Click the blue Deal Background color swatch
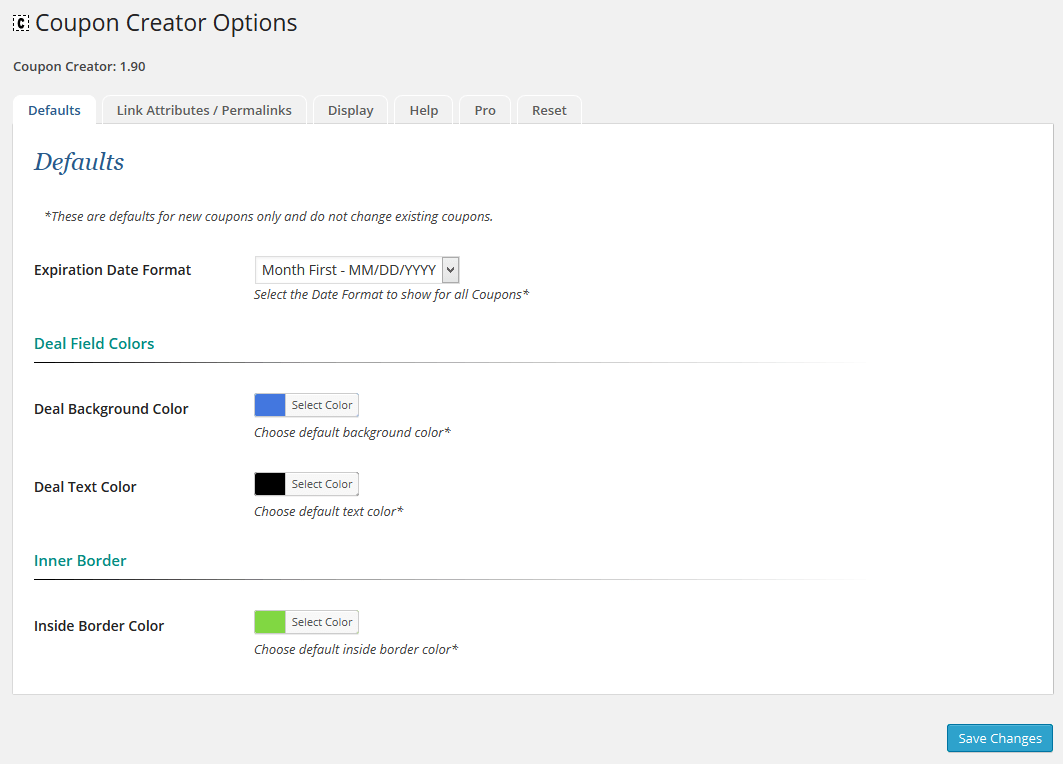The image size is (1063, 764). pos(268,404)
